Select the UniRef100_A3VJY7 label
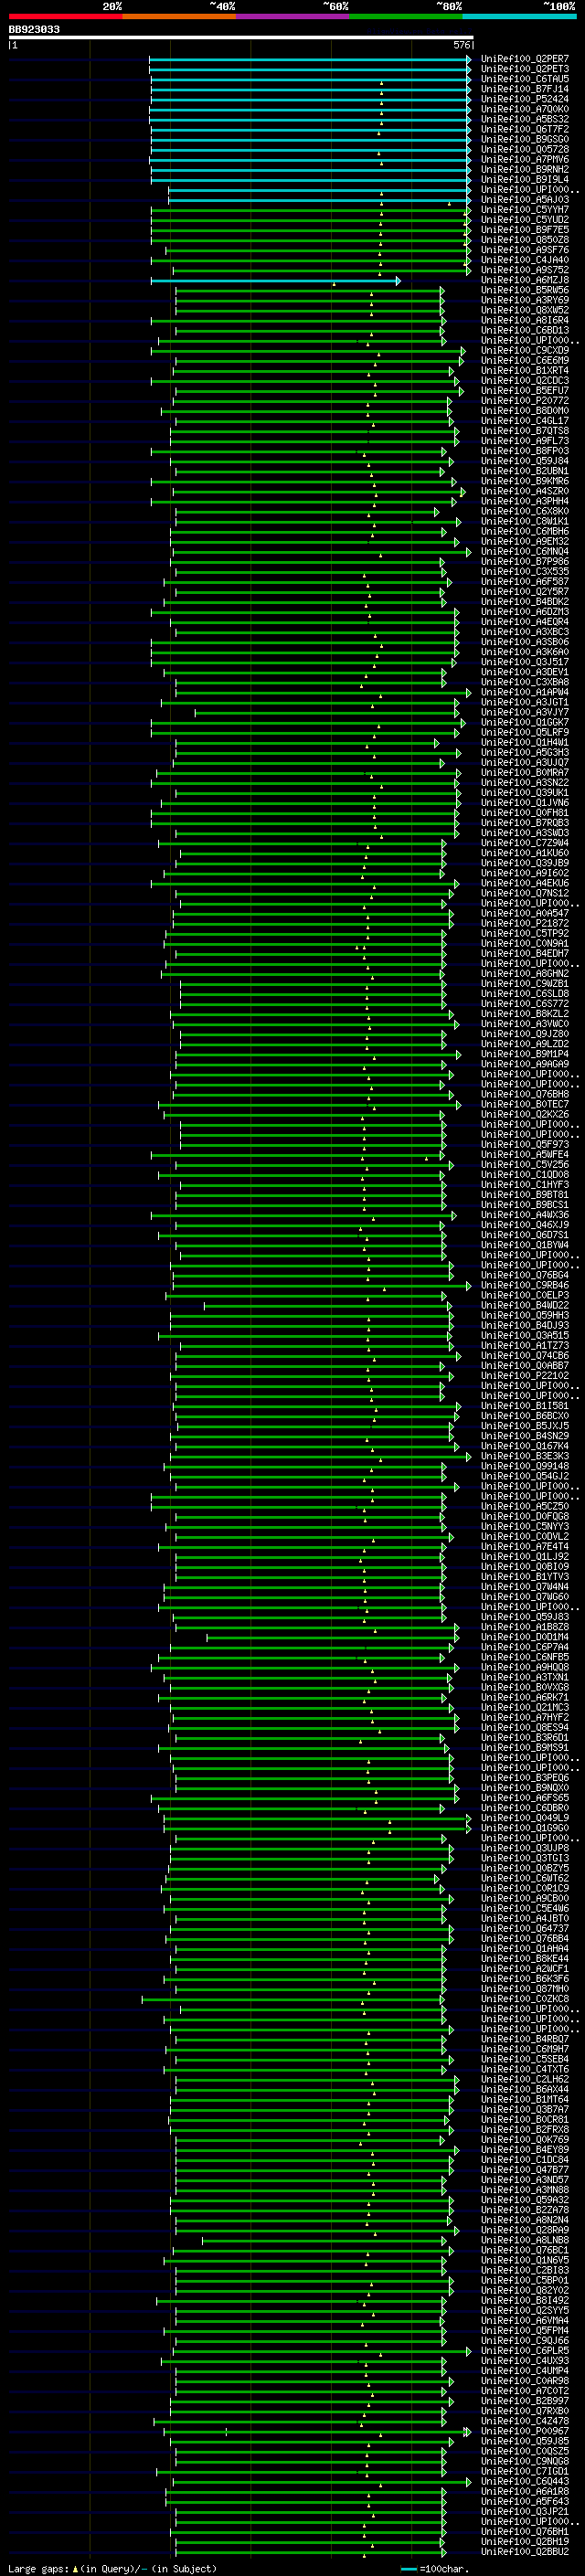Viewport: 585px width, 2576px height. pyautogui.click(x=524, y=713)
